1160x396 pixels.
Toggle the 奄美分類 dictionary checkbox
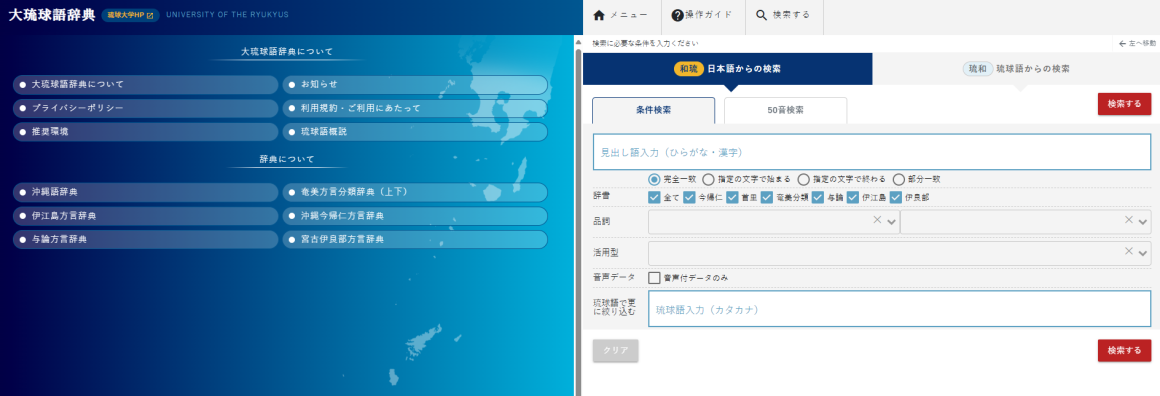767,197
